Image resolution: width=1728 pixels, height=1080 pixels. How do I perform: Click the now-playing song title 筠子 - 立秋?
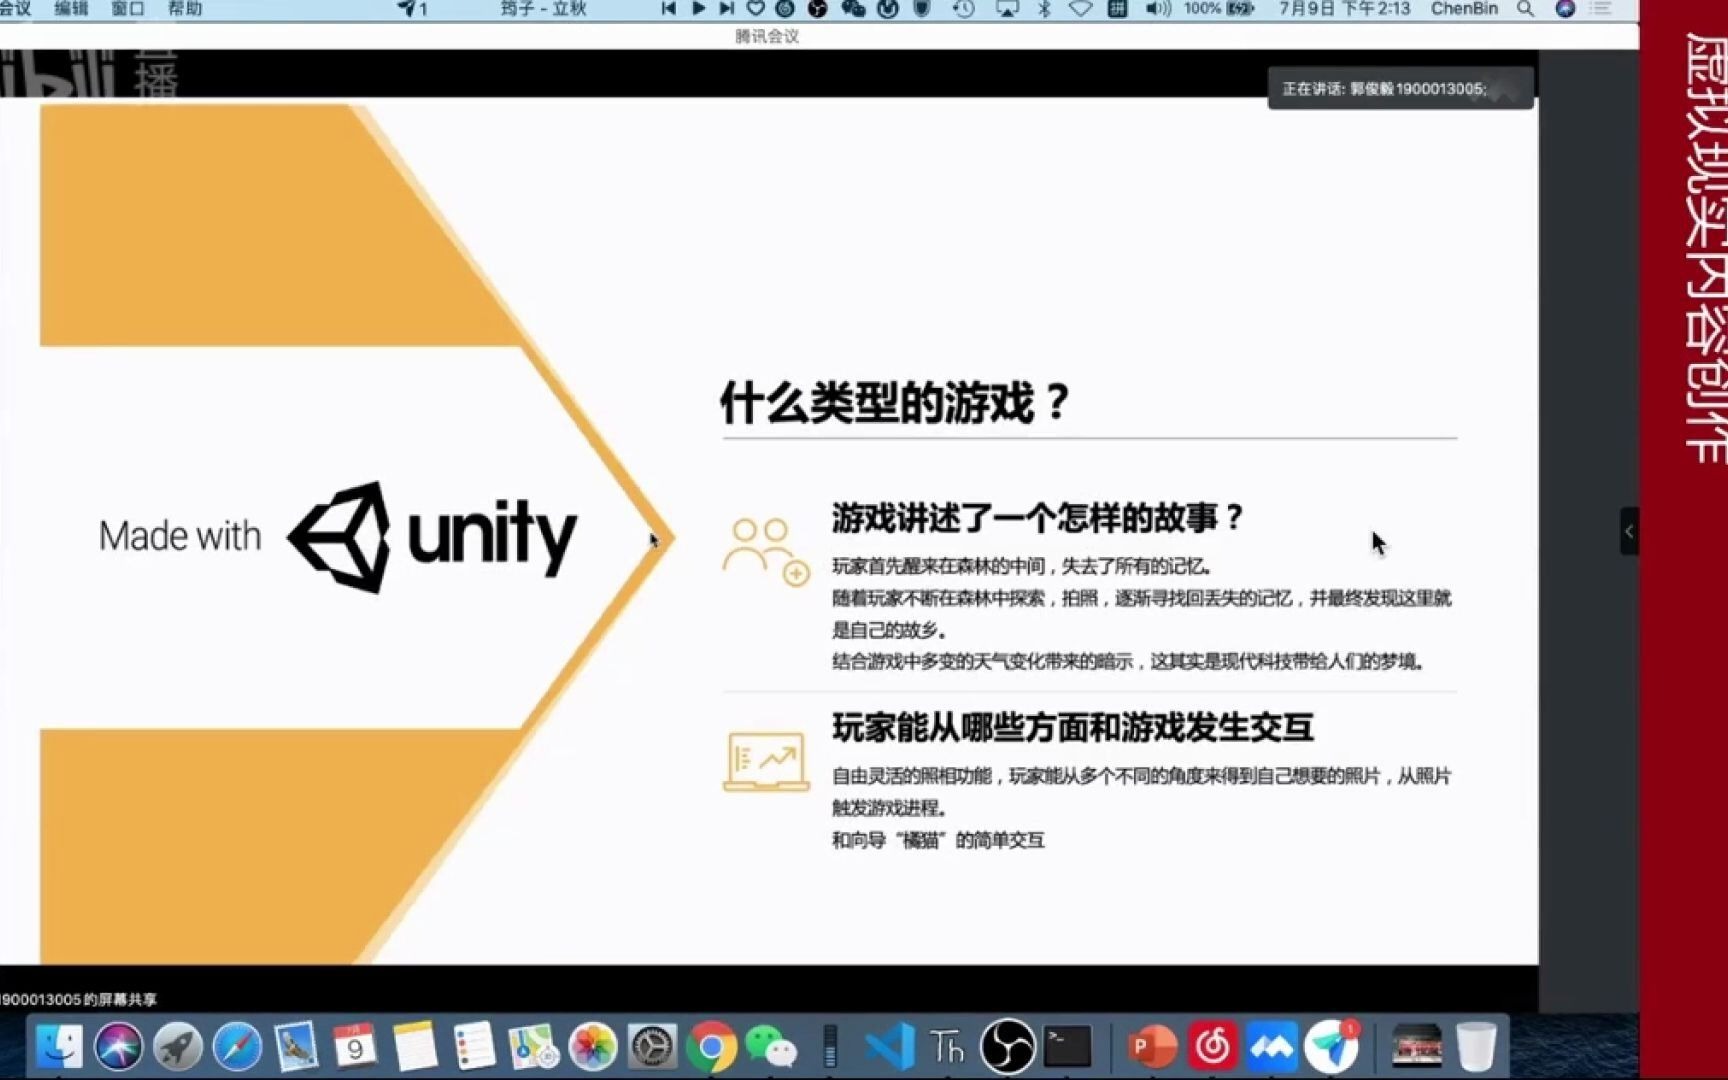(543, 9)
